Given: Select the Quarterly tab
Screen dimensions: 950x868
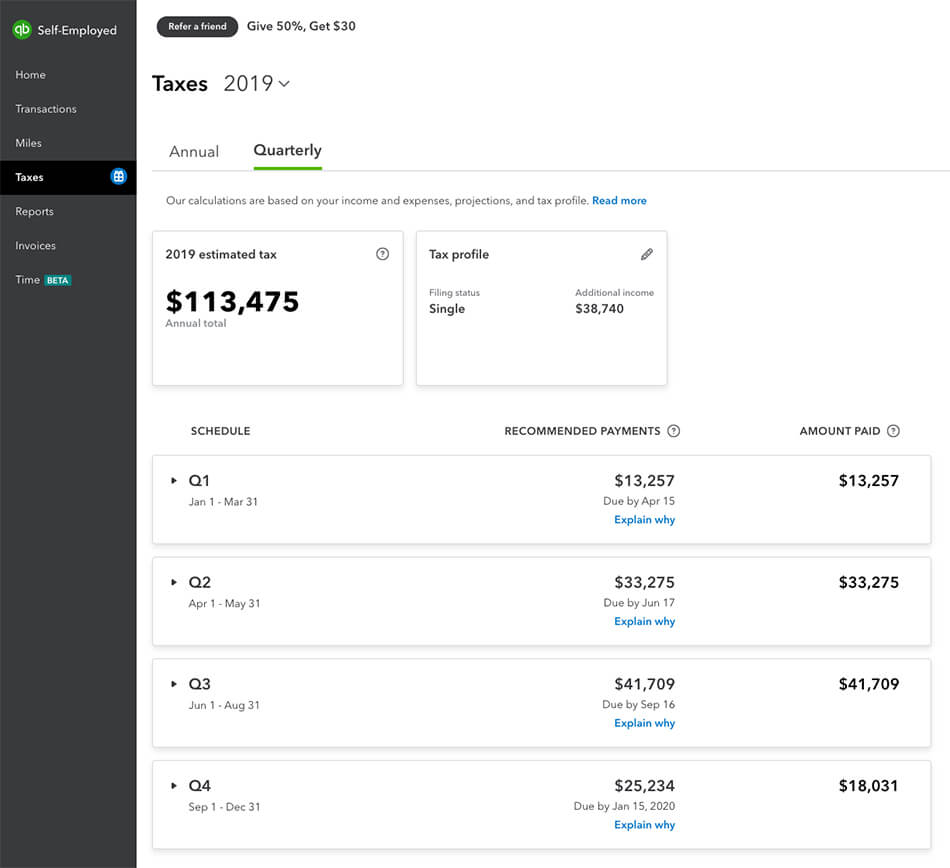Looking at the screenshot, I should click(287, 151).
